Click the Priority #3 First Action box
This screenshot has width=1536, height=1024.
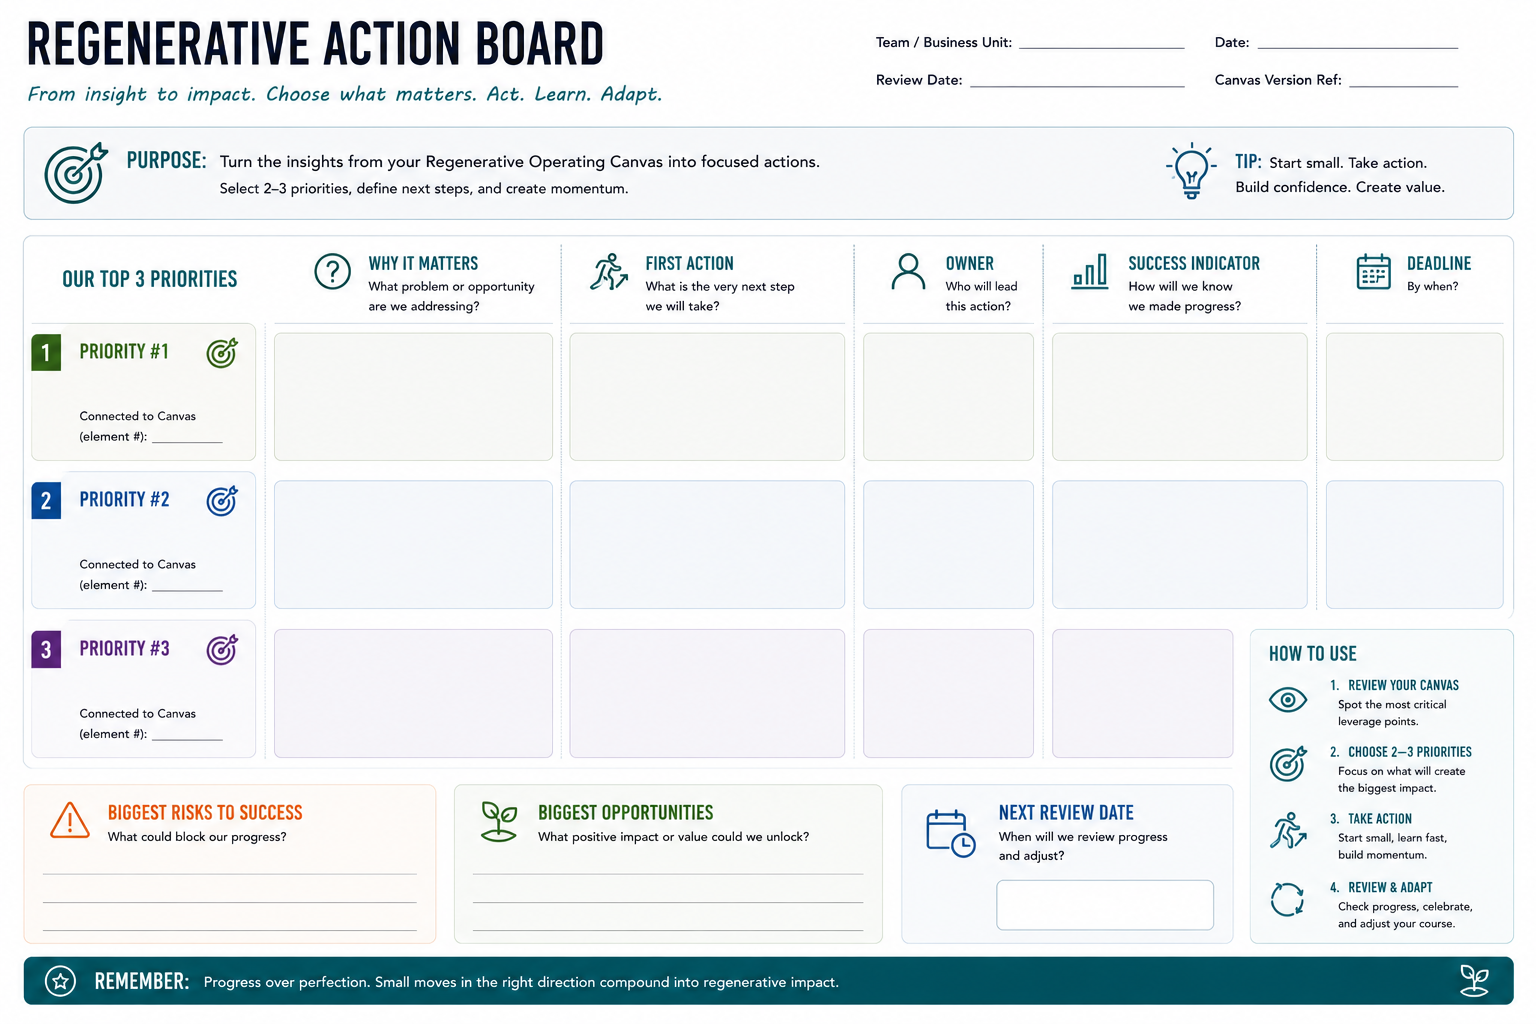coord(707,693)
